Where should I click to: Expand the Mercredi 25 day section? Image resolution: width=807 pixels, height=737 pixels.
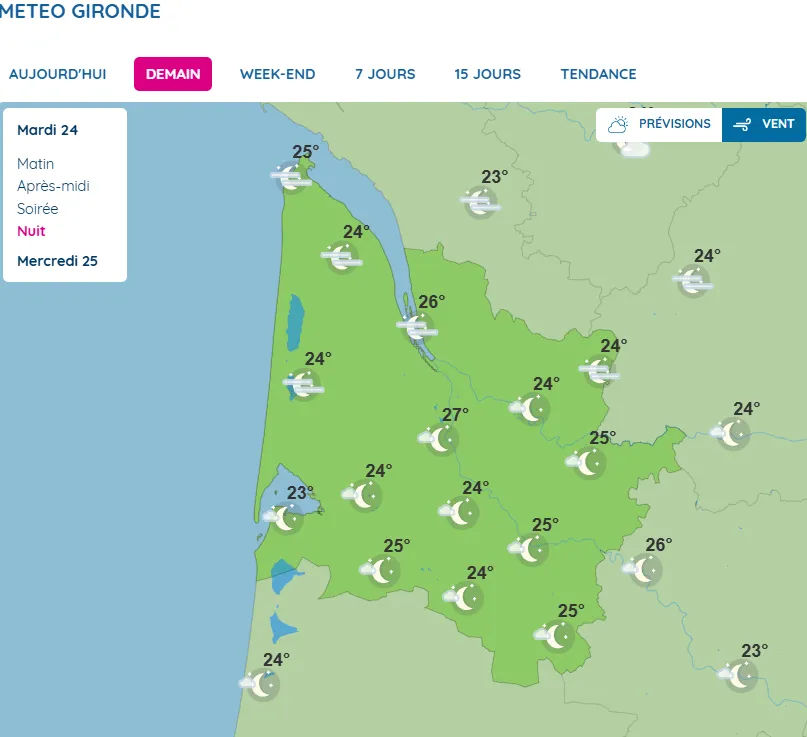coord(58,261)
